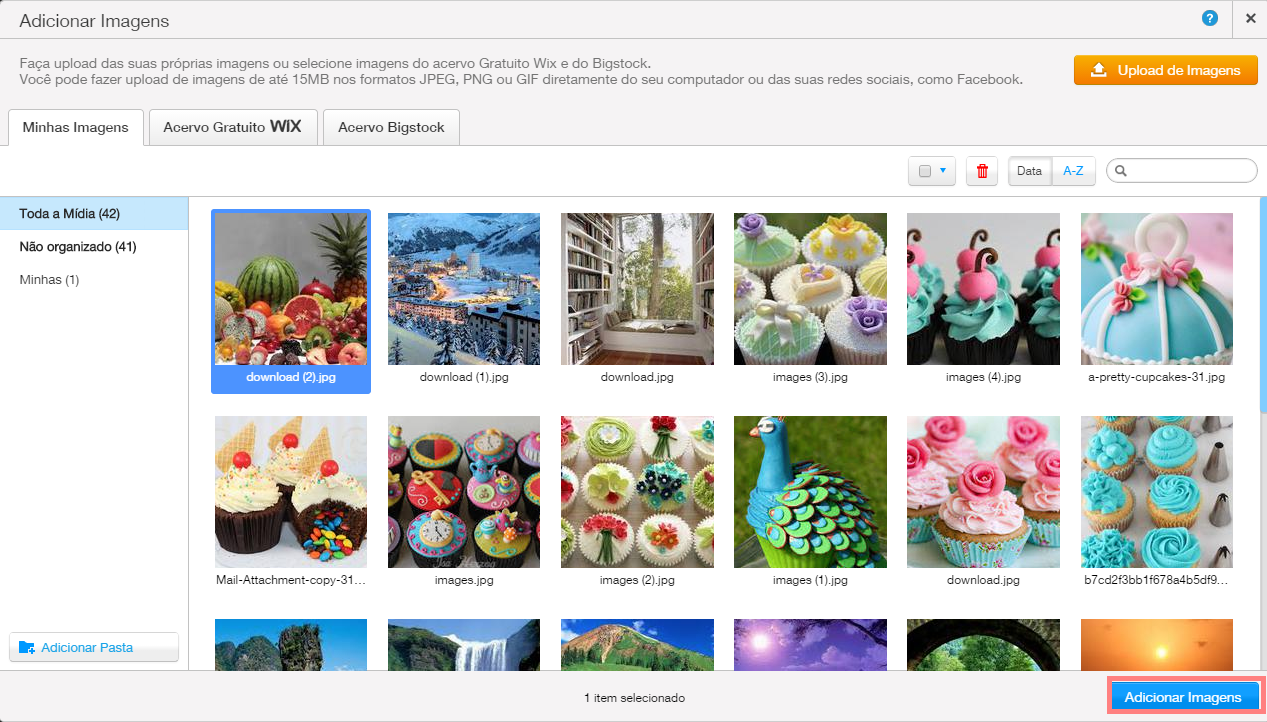This screenshot has width=1267, height=722.
Task: Open the help question mark icon
Action: [x=1210, y=19]
